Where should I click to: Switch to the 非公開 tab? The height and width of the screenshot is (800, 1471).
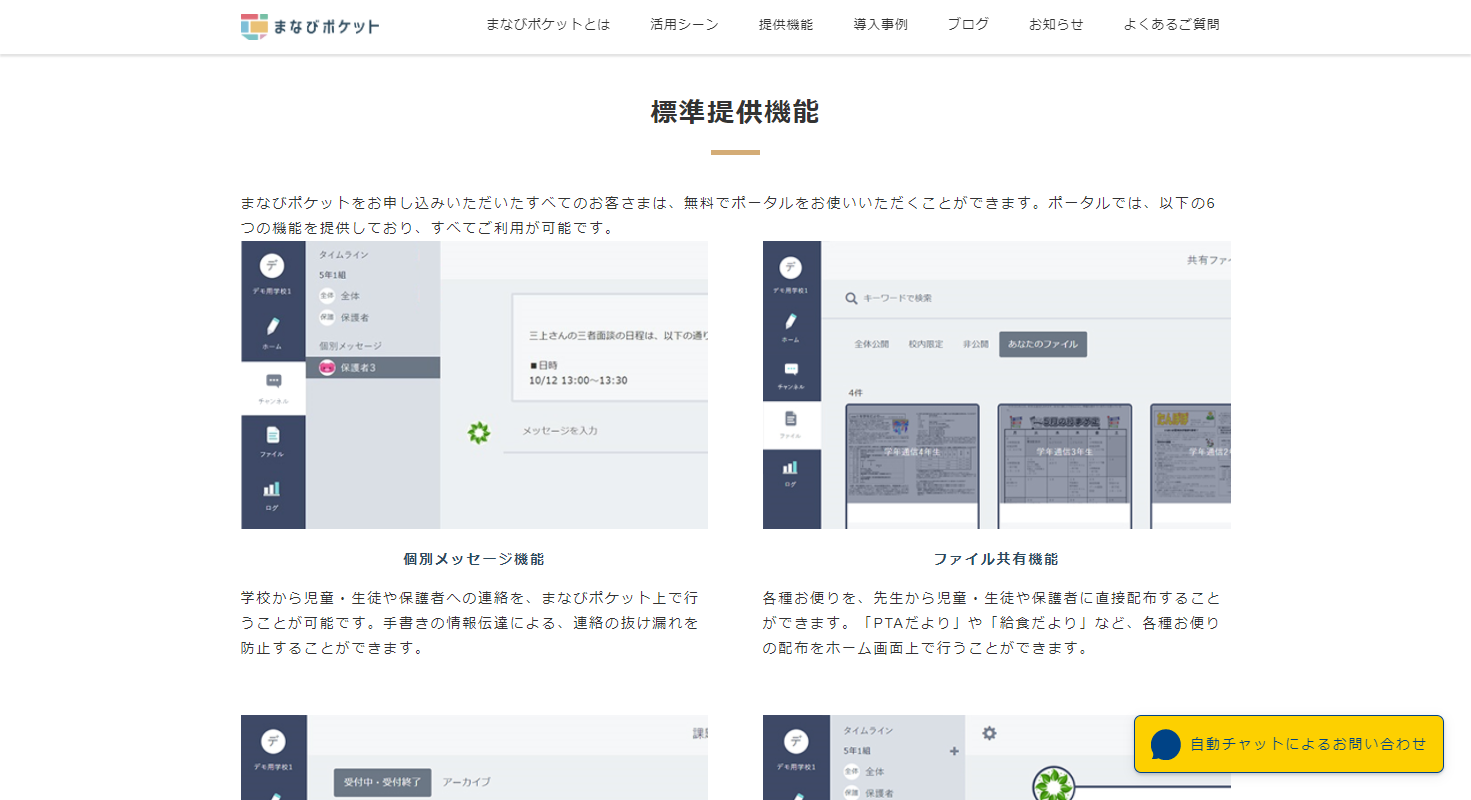point(975,344)
